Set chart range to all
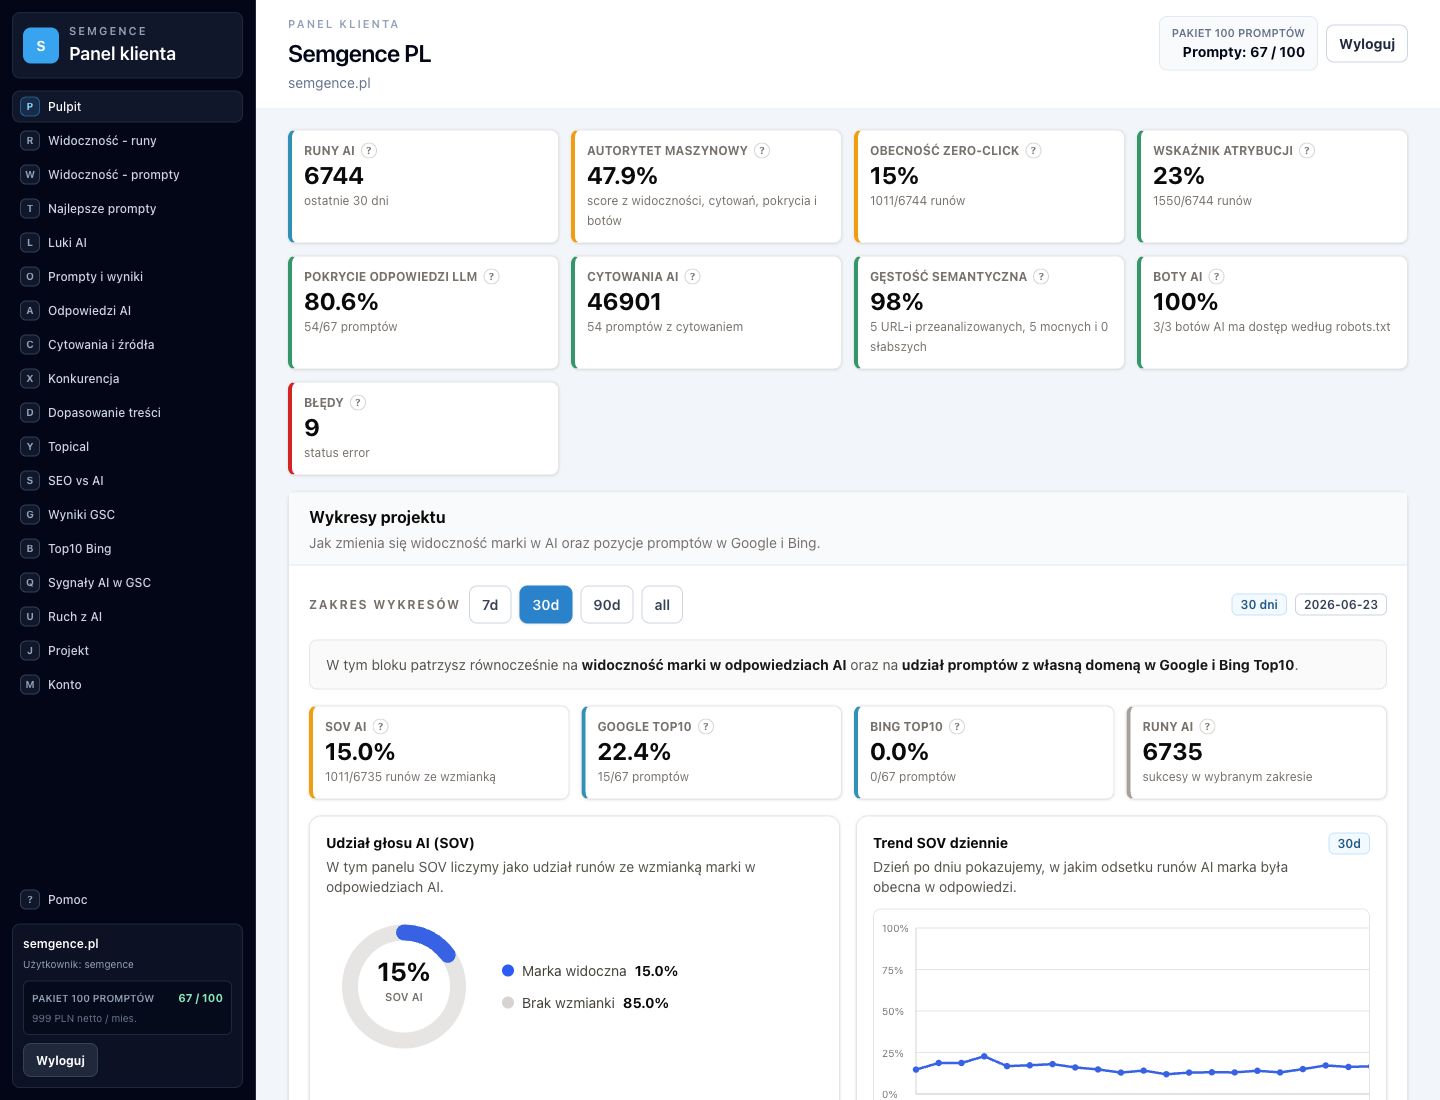 pyautogui.click(x=662, y=605)
